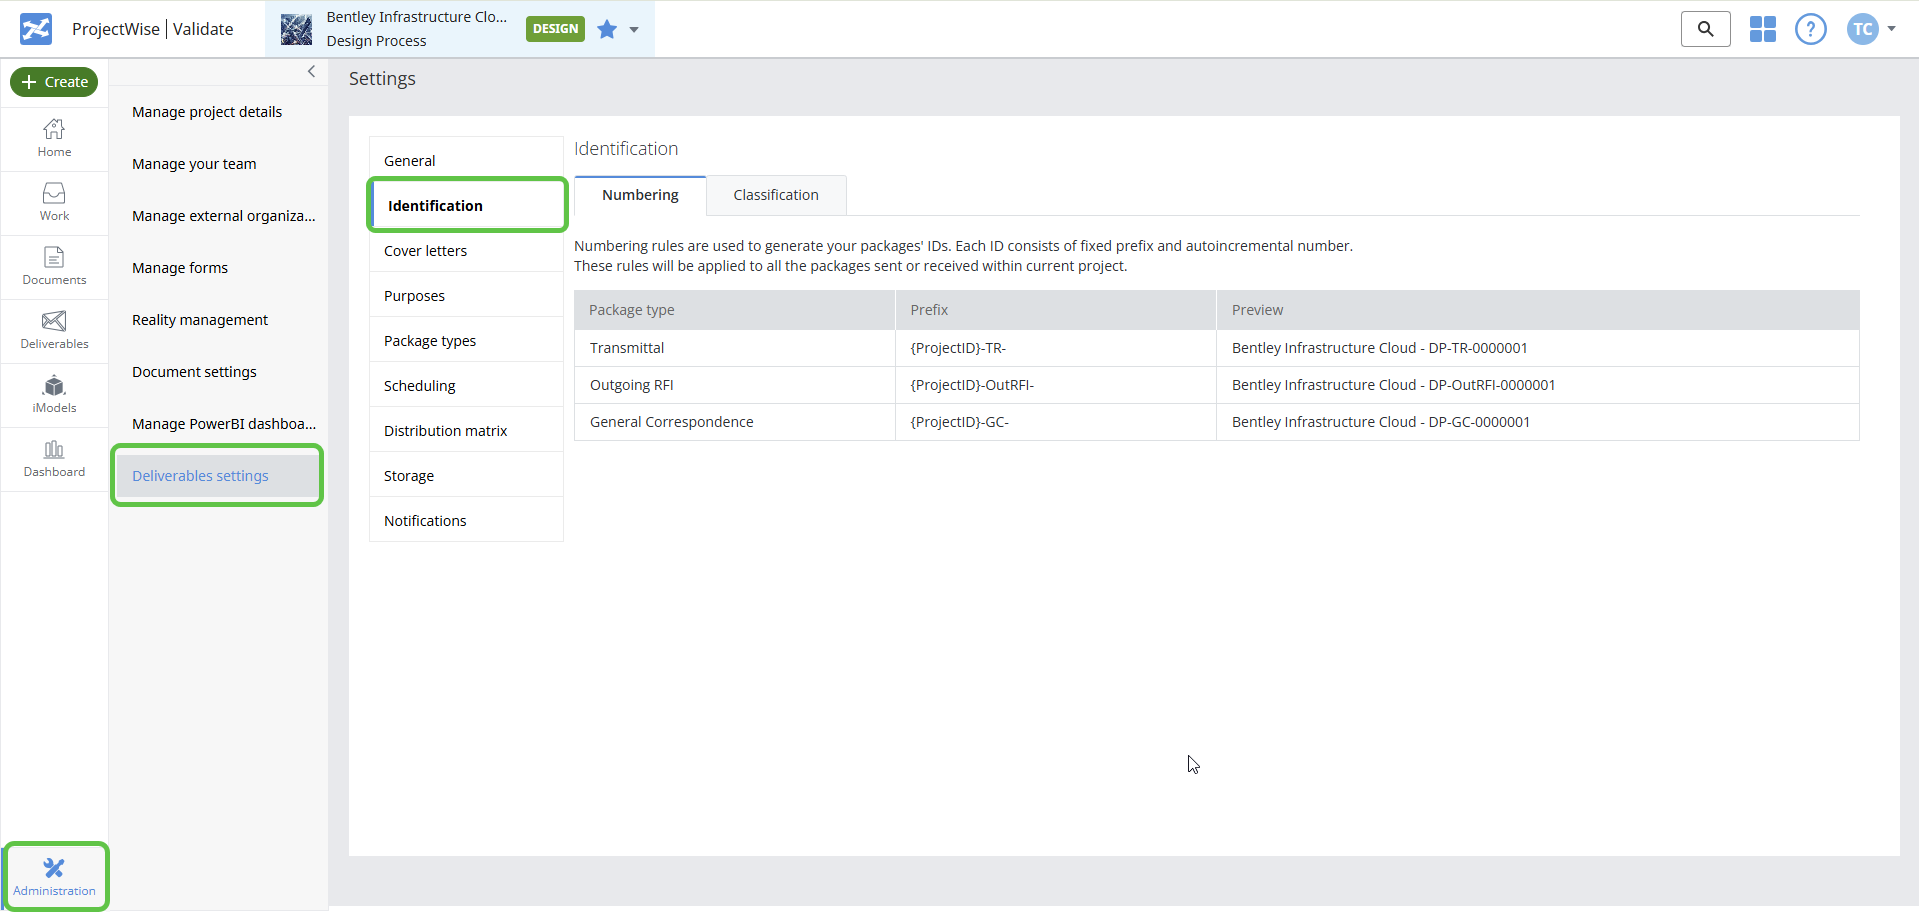Select the Transmittal package type row
The height and width of the screenshot is (912, 1919).
pyautogui.click(x=627, y=348)
